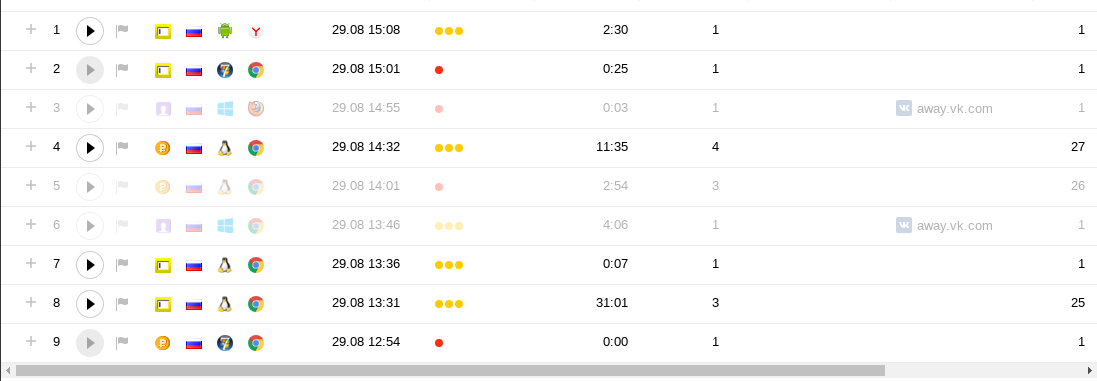
Task: Toggle the flag on row 4
Action: [122, 148]
